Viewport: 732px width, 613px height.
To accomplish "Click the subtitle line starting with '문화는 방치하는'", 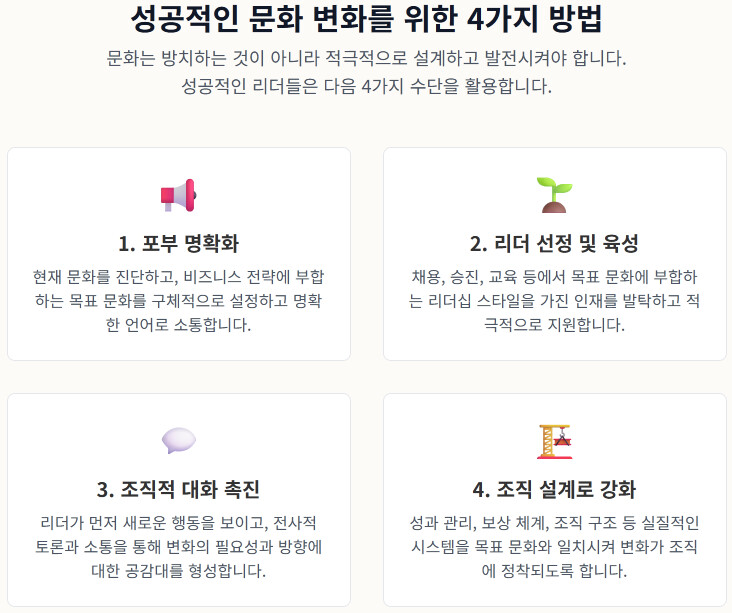I will coord(366,58).
